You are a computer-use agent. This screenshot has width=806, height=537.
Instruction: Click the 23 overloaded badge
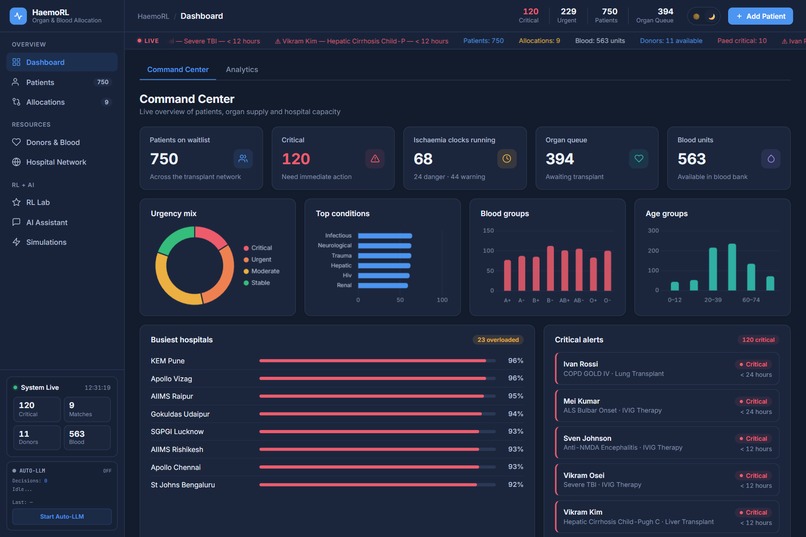[x=498, y=340]
